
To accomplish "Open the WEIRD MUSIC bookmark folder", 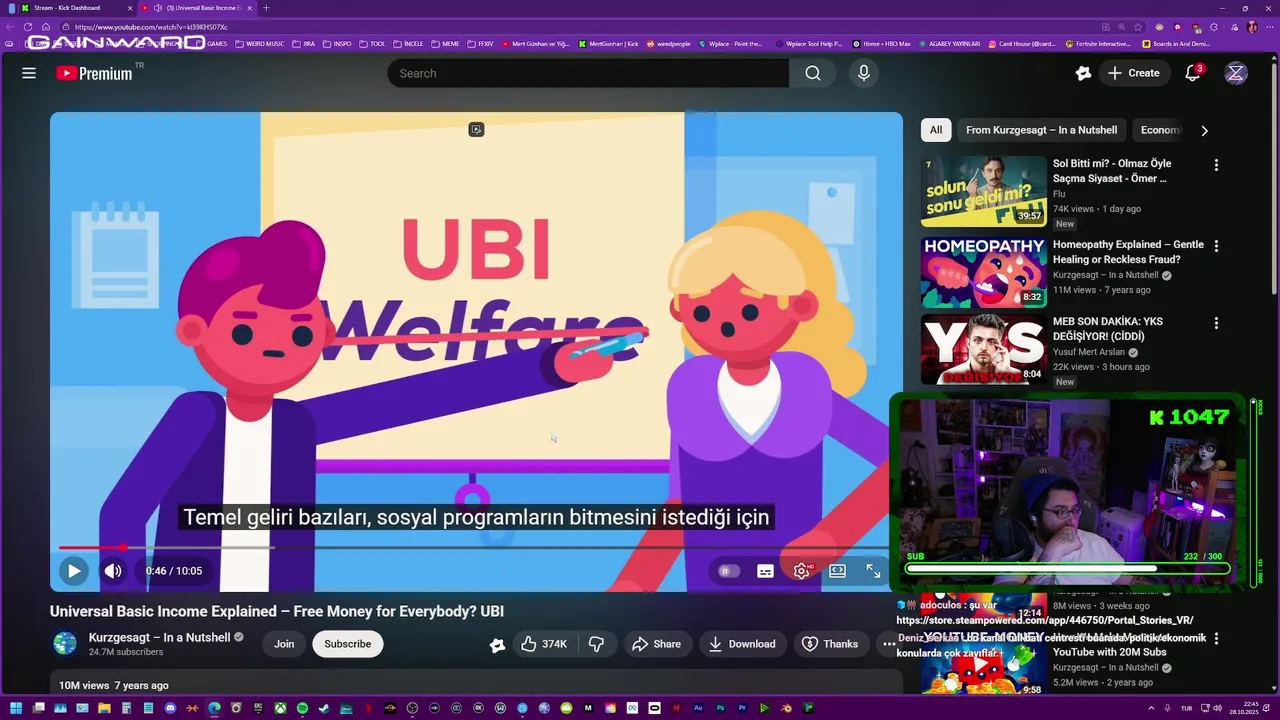I will point(260,44).
